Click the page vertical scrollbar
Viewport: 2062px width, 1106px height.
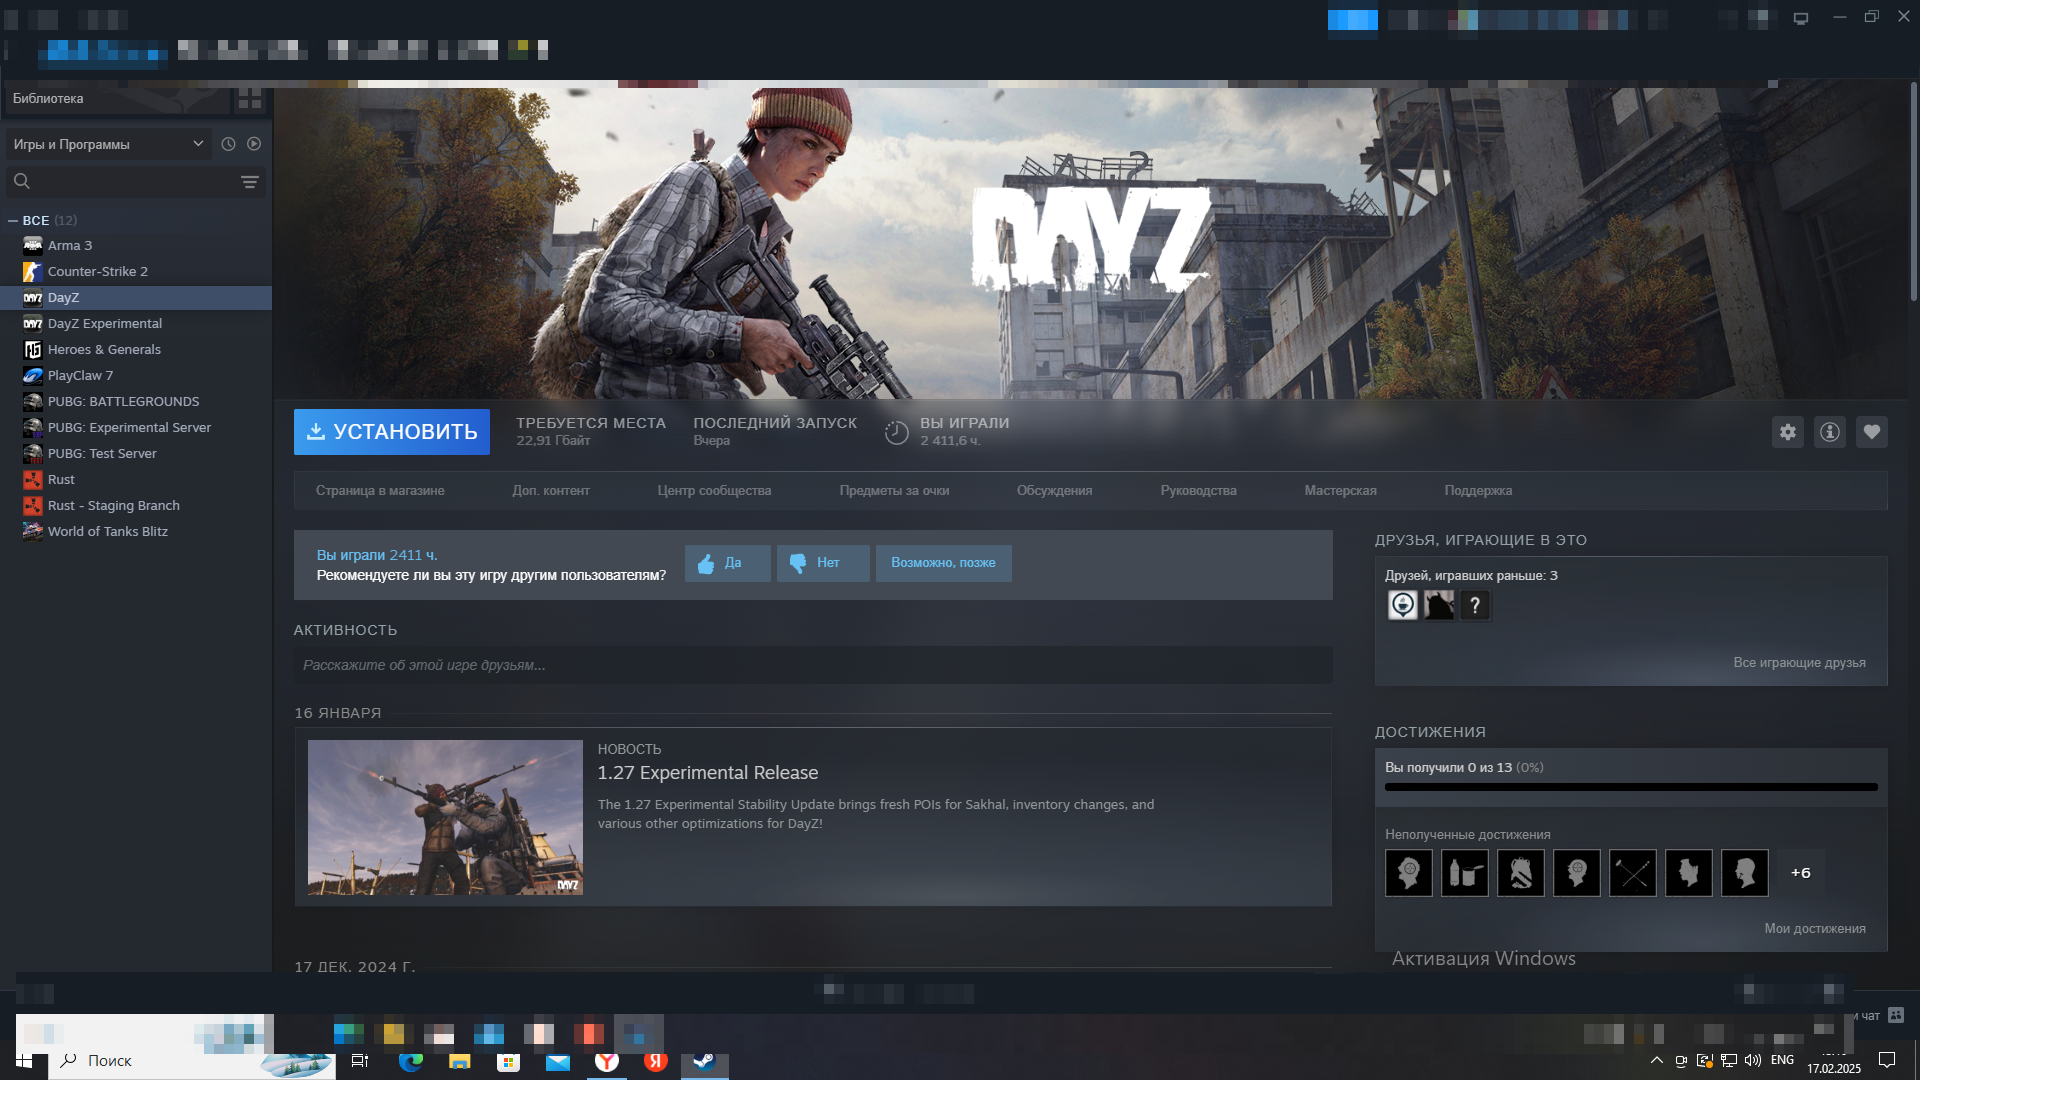click(x=1913, y=192)
